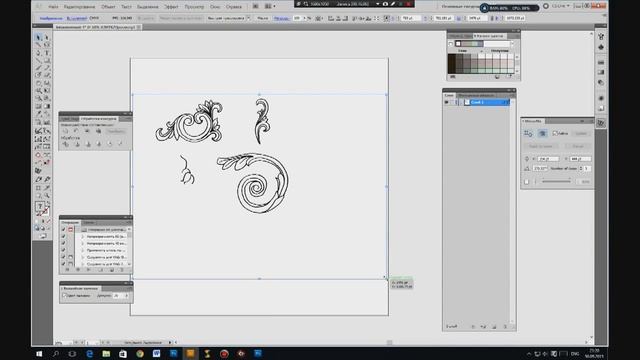Click the Маска button in control bar
Image resolution: width=640 pixels, height=360 pixels.
tap(263, 18)
